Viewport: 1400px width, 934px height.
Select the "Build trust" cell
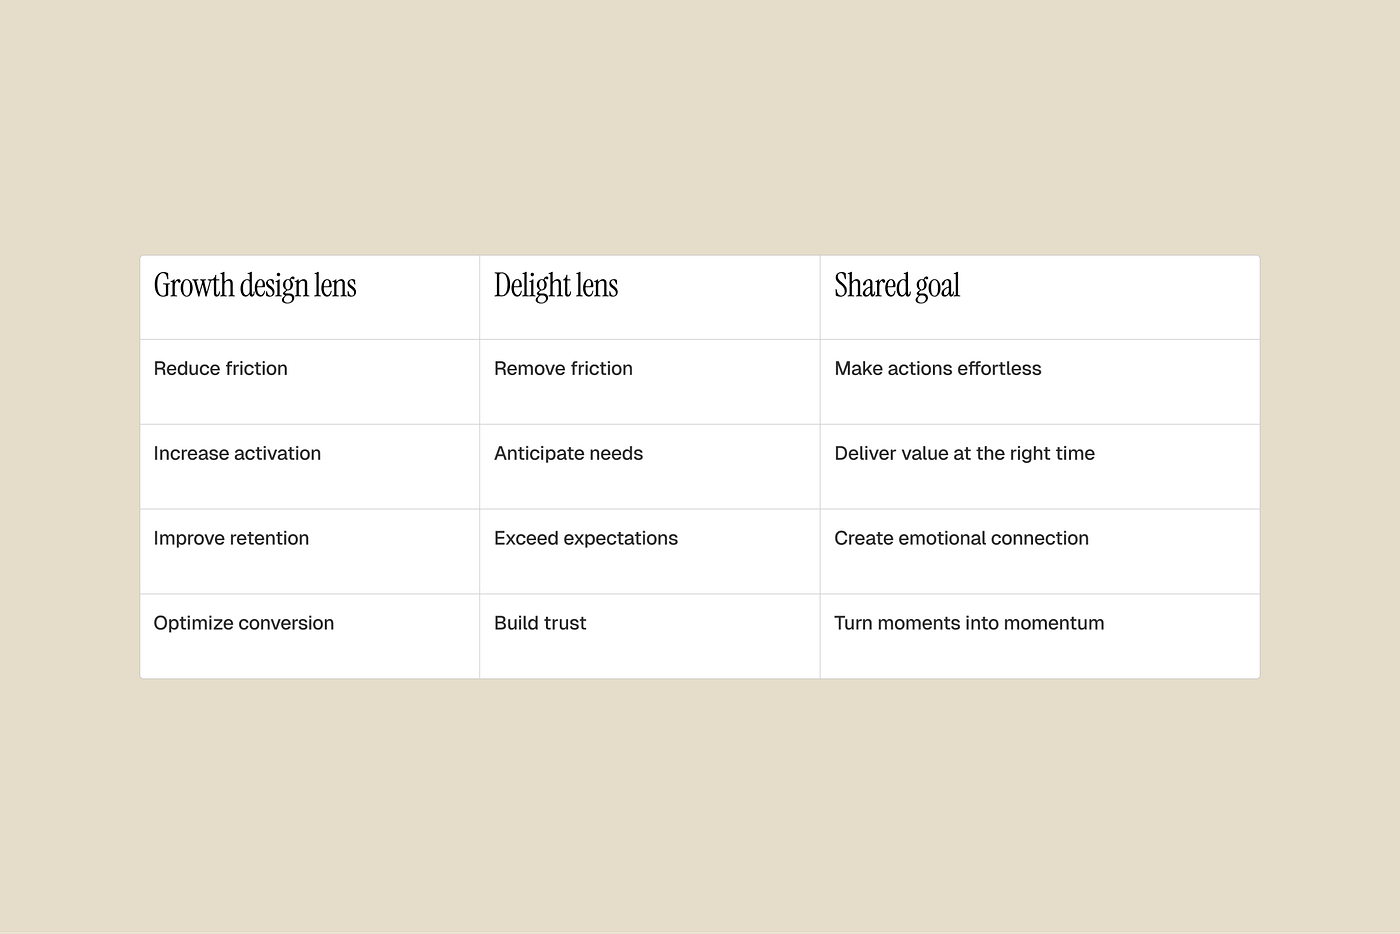point(540,624)
